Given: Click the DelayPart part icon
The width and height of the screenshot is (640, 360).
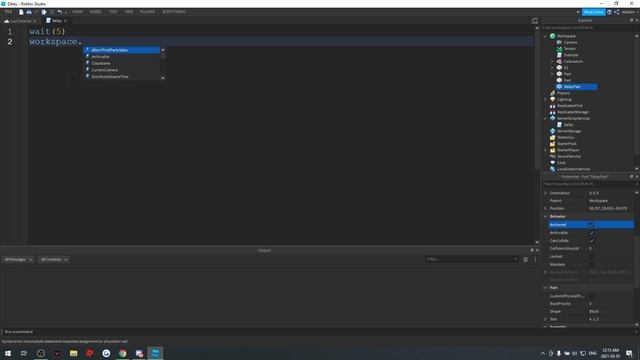Looking at the screenshot, I should point(559,87).
